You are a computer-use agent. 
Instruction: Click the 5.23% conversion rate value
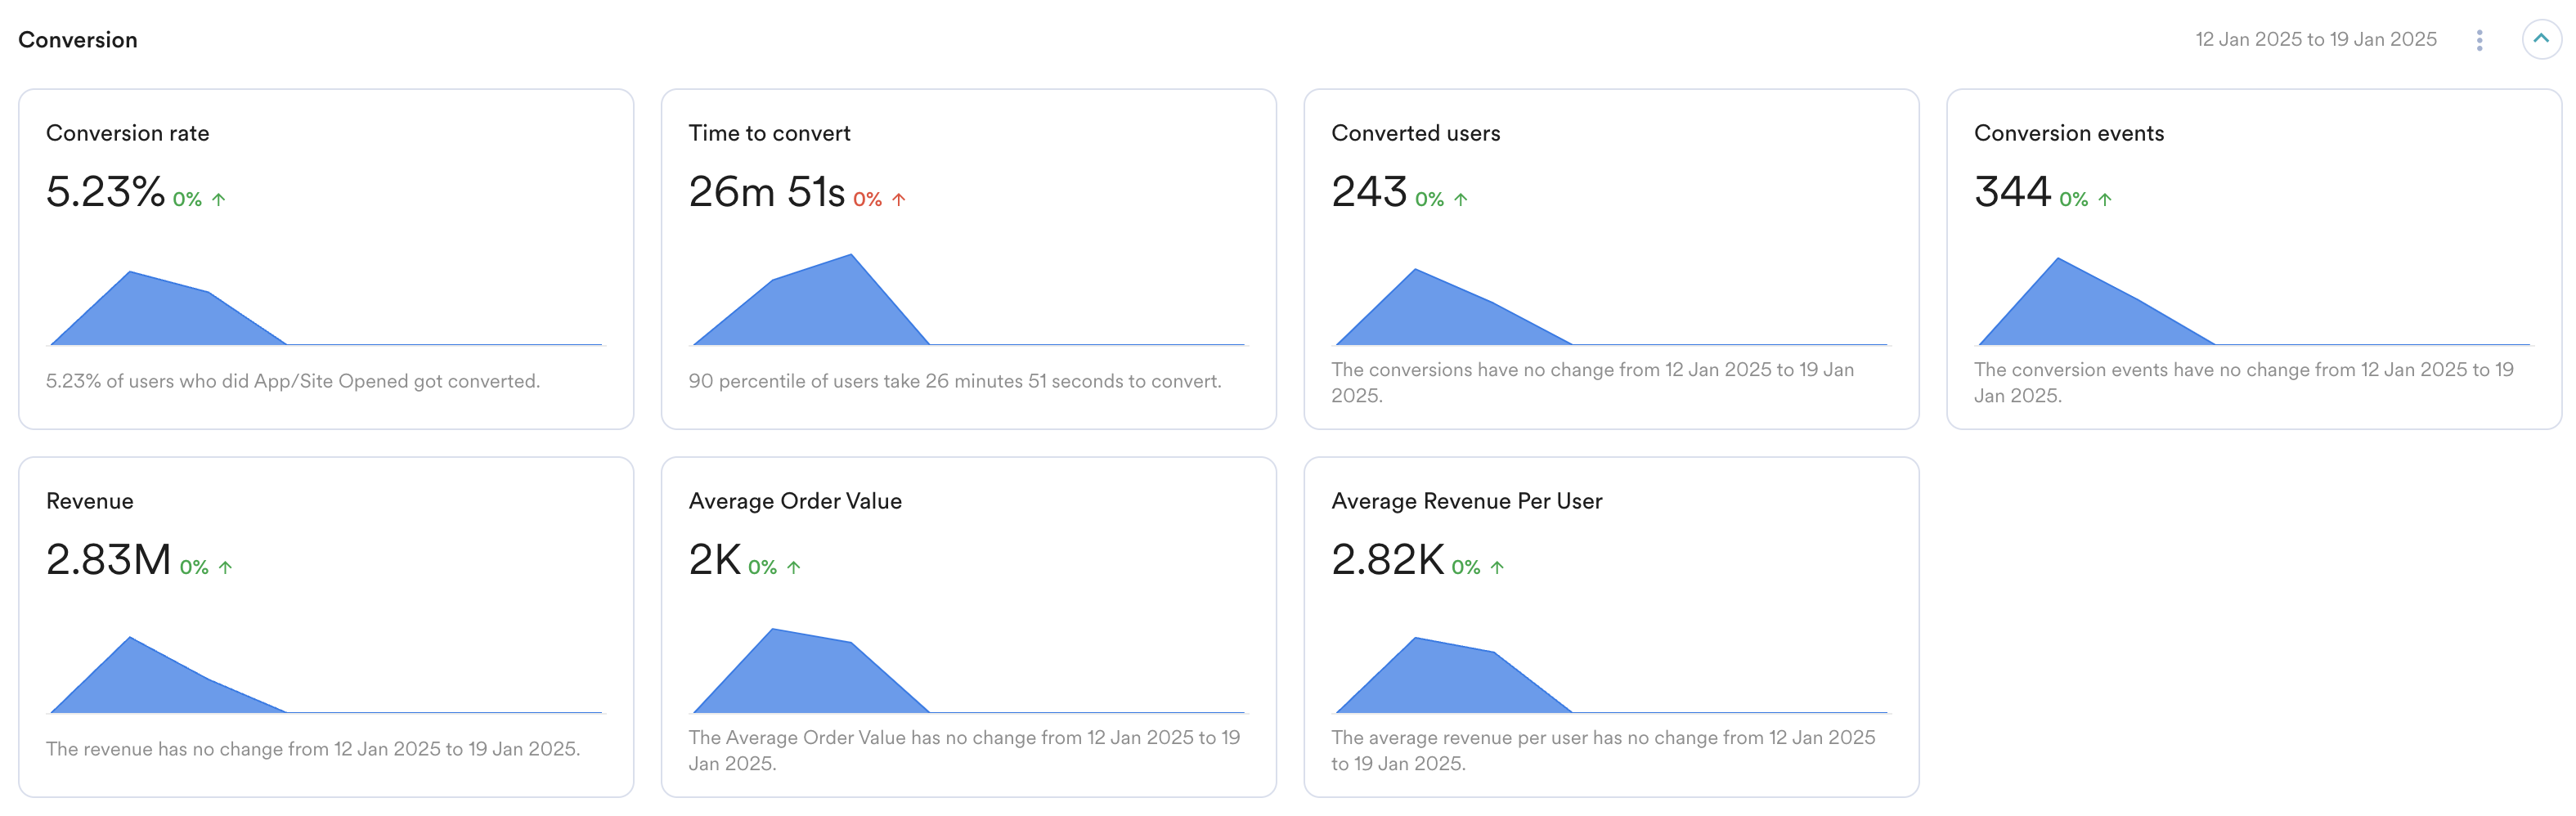(x=105, y=192)
